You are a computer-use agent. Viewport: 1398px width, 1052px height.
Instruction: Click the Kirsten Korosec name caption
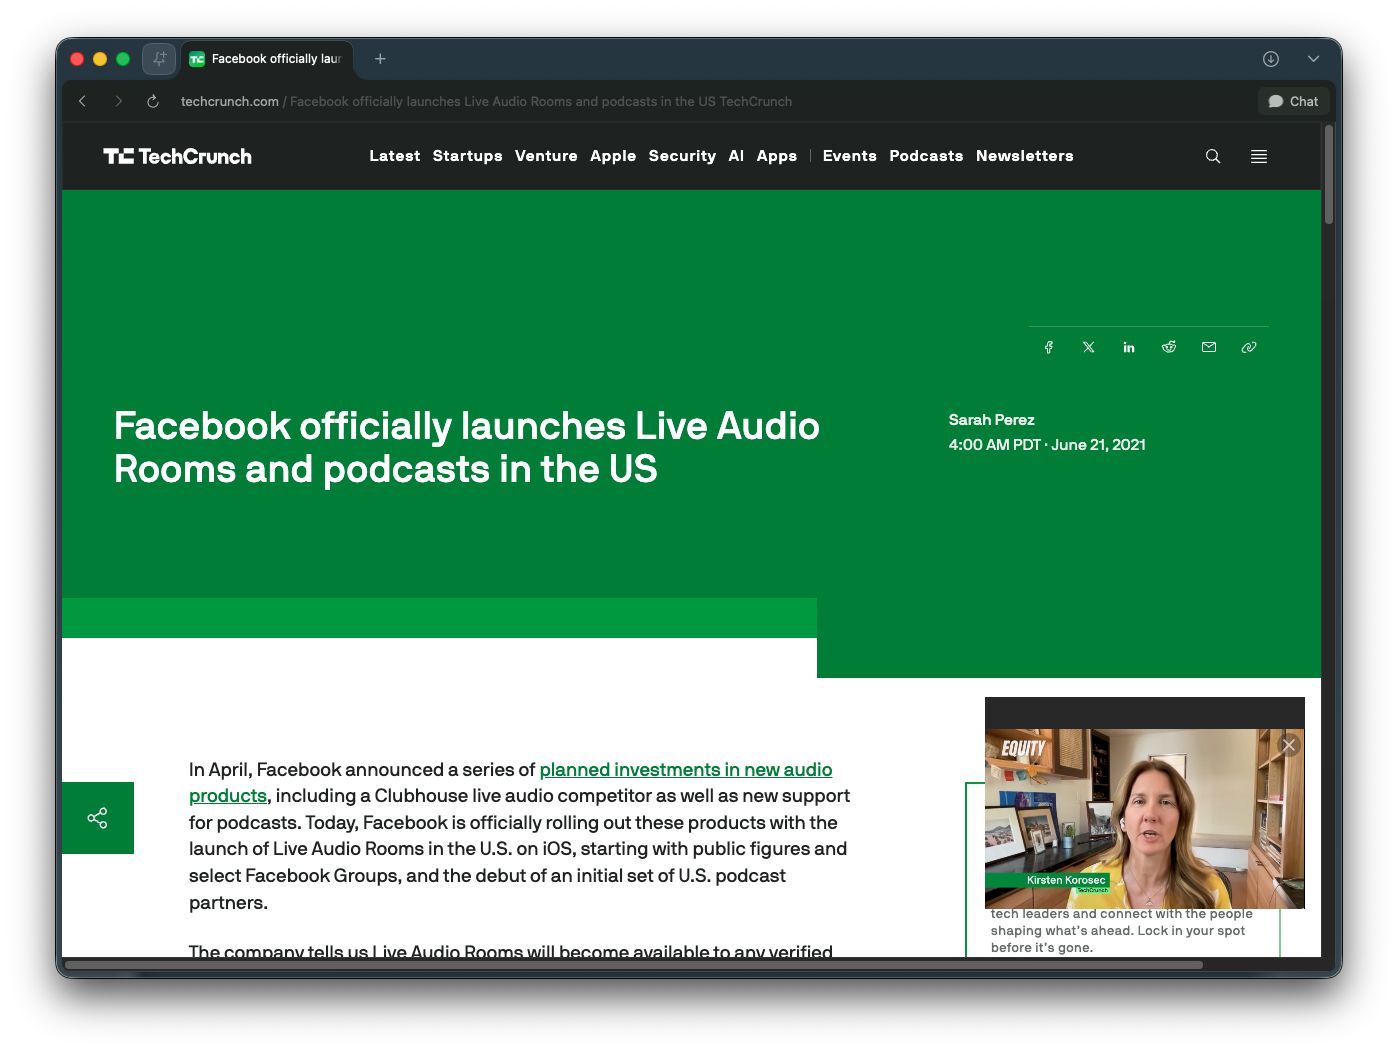tap(1066, 880)
